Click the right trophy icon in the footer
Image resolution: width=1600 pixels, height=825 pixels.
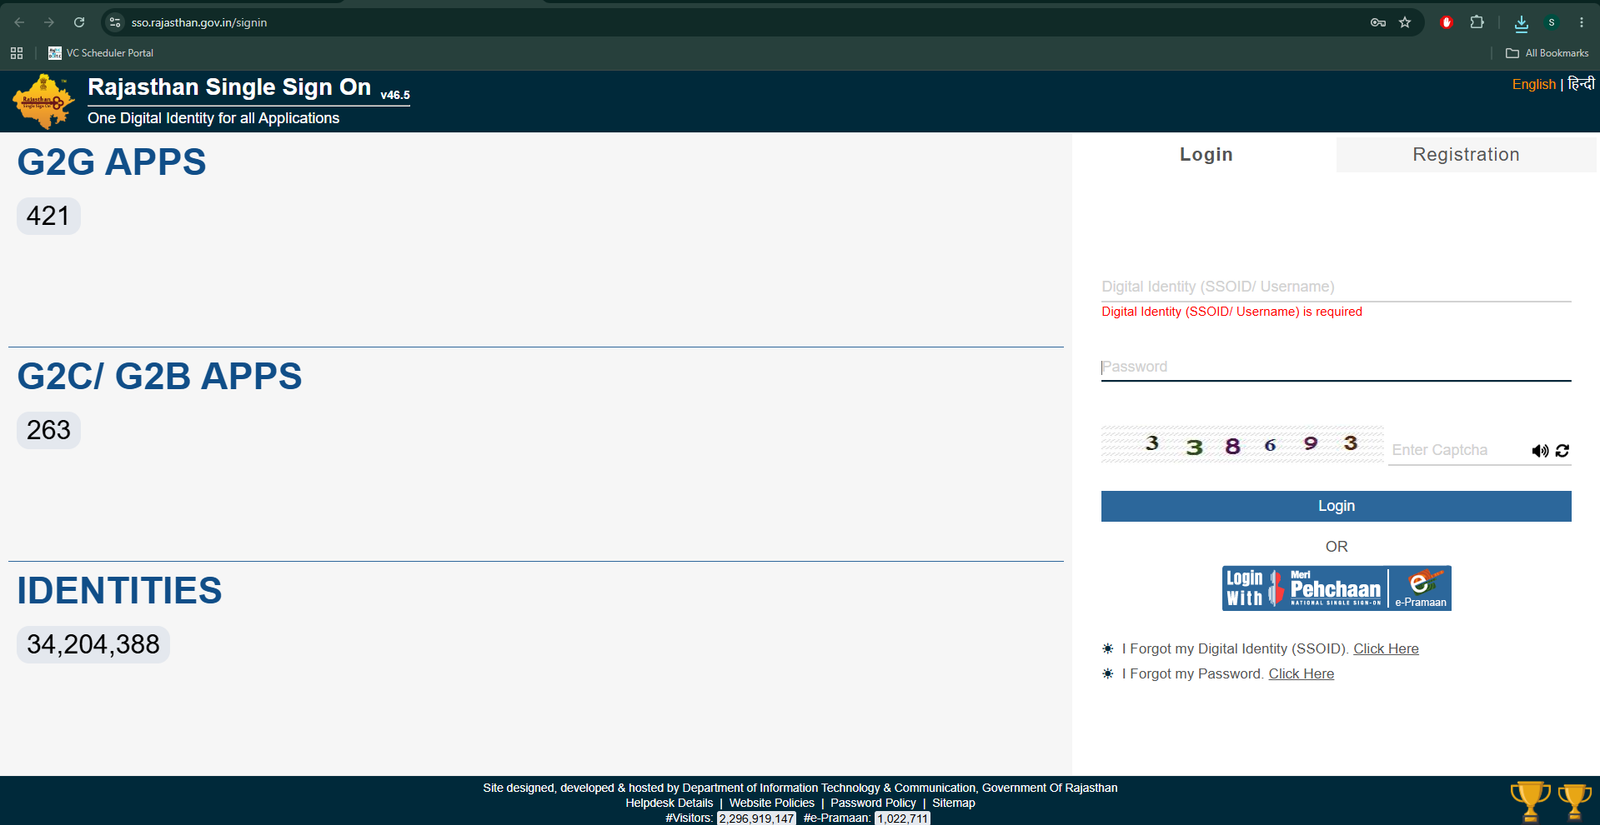(x=1575, y=801)
